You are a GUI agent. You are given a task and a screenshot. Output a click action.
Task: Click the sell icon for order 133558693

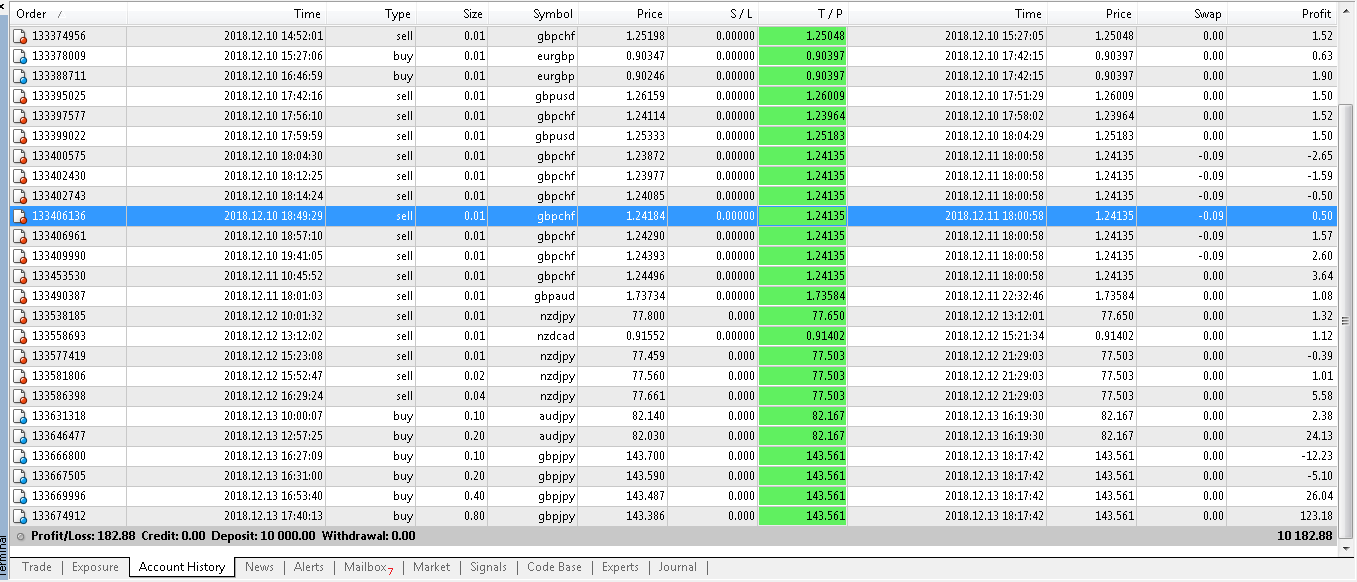pos(20,336)
